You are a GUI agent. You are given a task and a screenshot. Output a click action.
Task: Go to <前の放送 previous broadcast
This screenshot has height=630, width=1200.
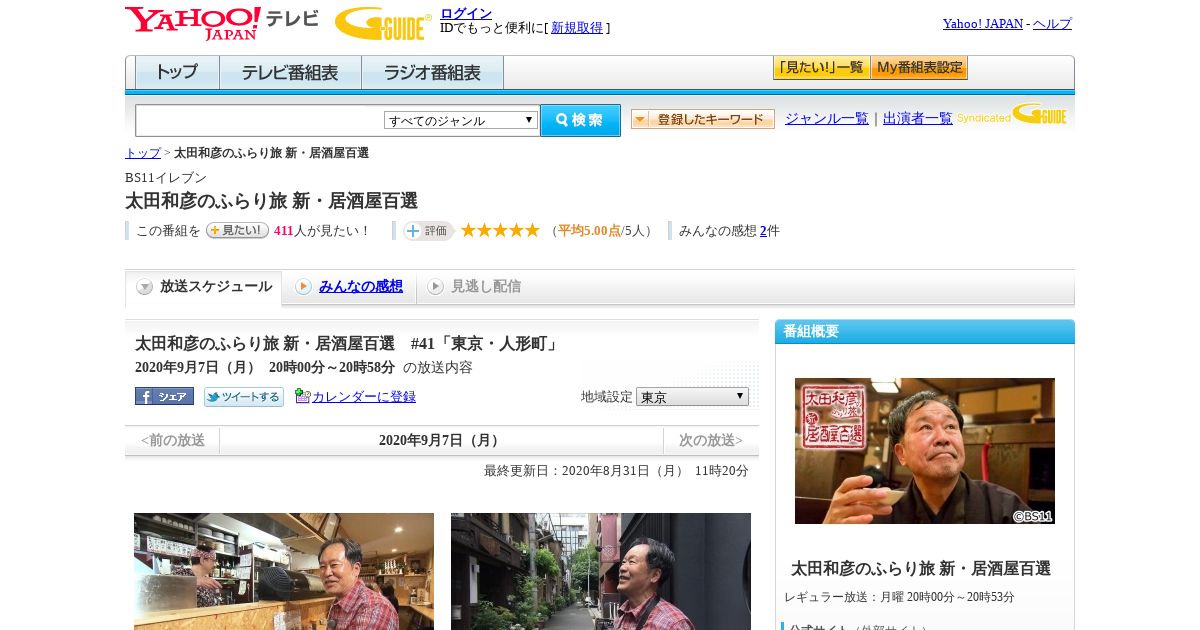tap(173, 440)
